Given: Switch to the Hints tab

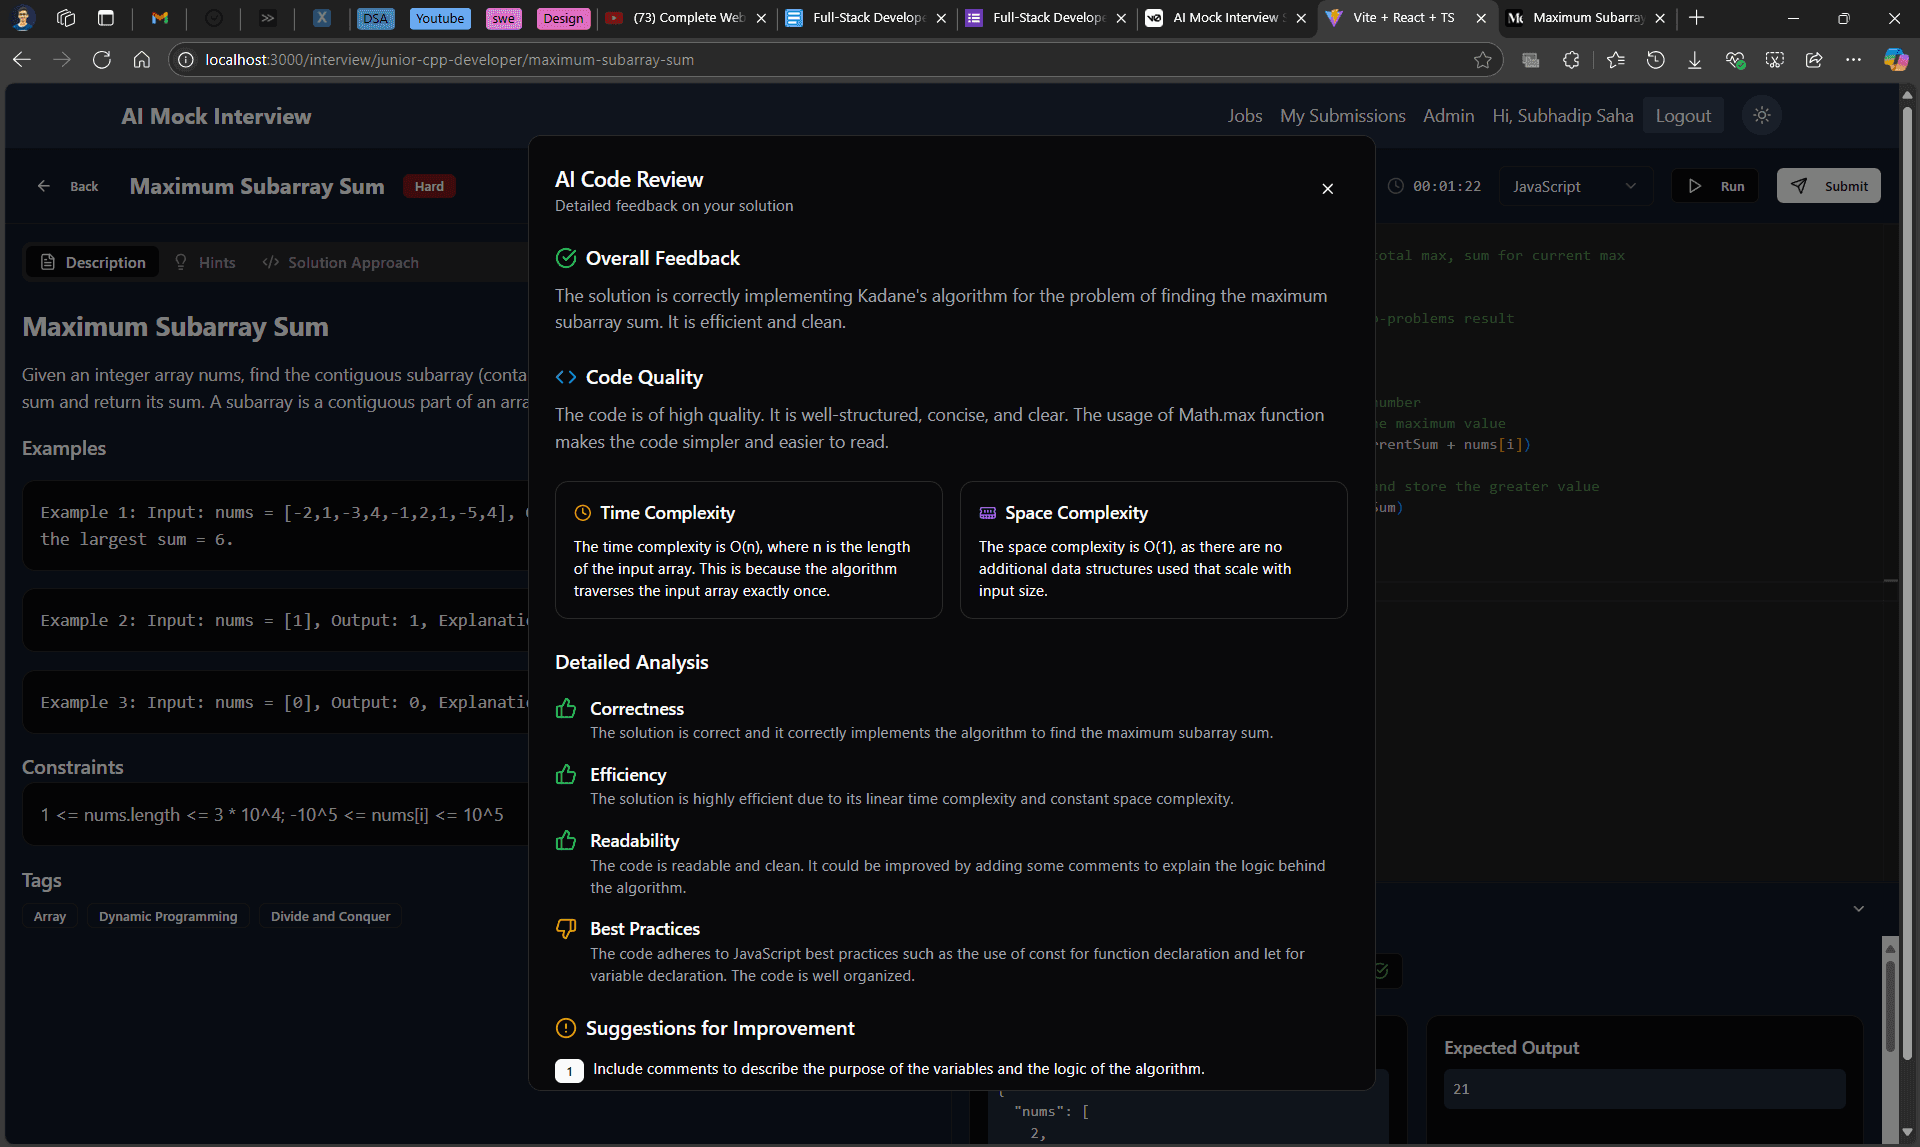Looking at the screenshot, I should point(205,262).
